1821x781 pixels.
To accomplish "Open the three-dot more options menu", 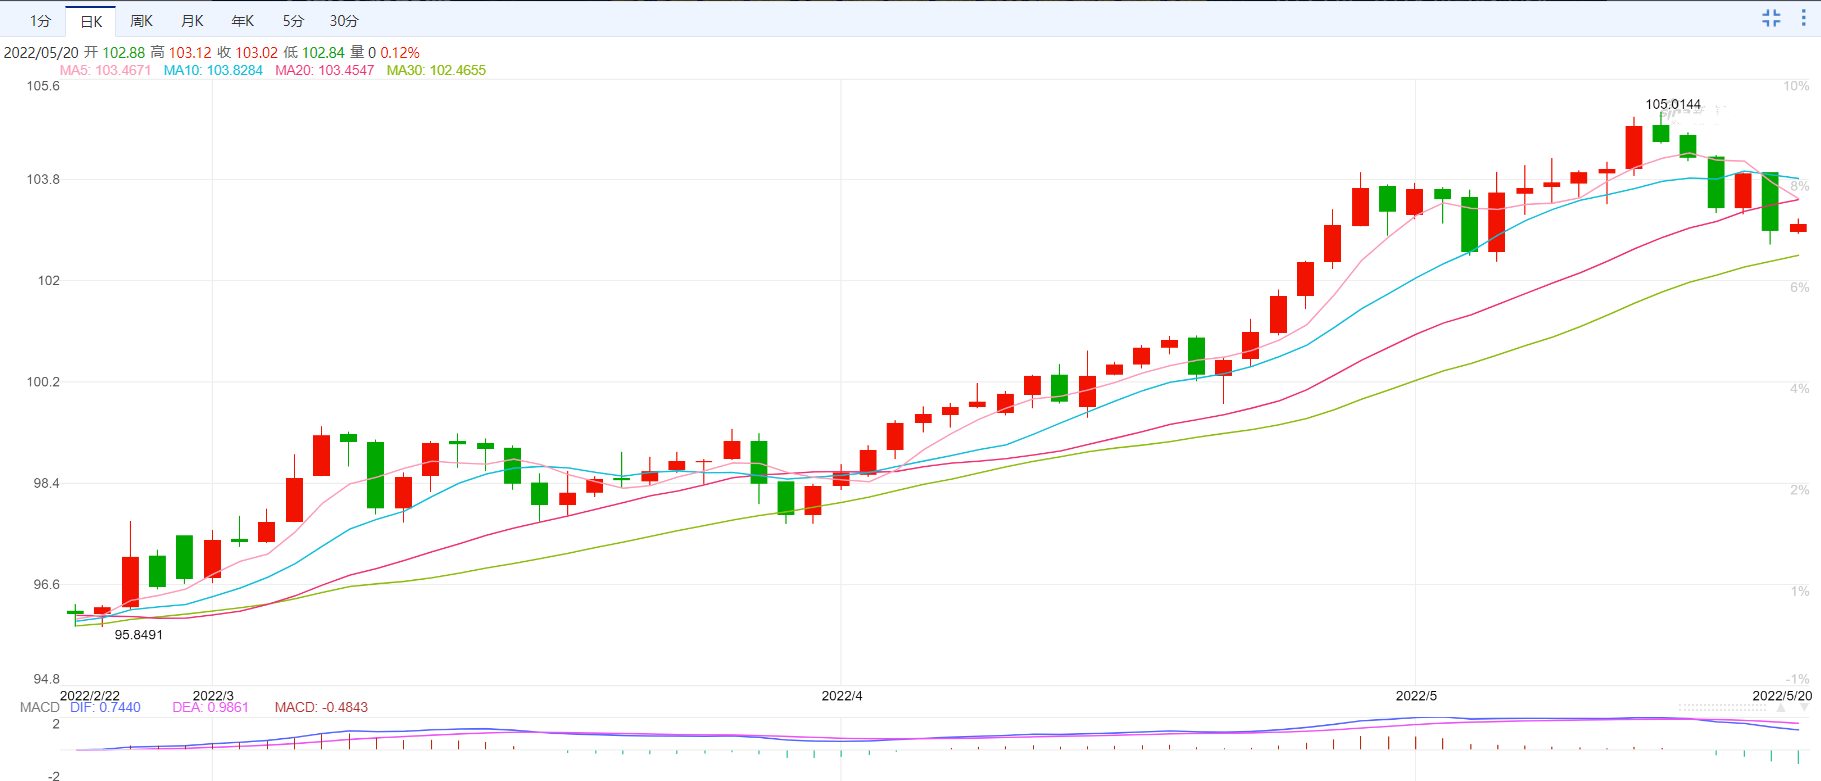I will coord(1804,18).
